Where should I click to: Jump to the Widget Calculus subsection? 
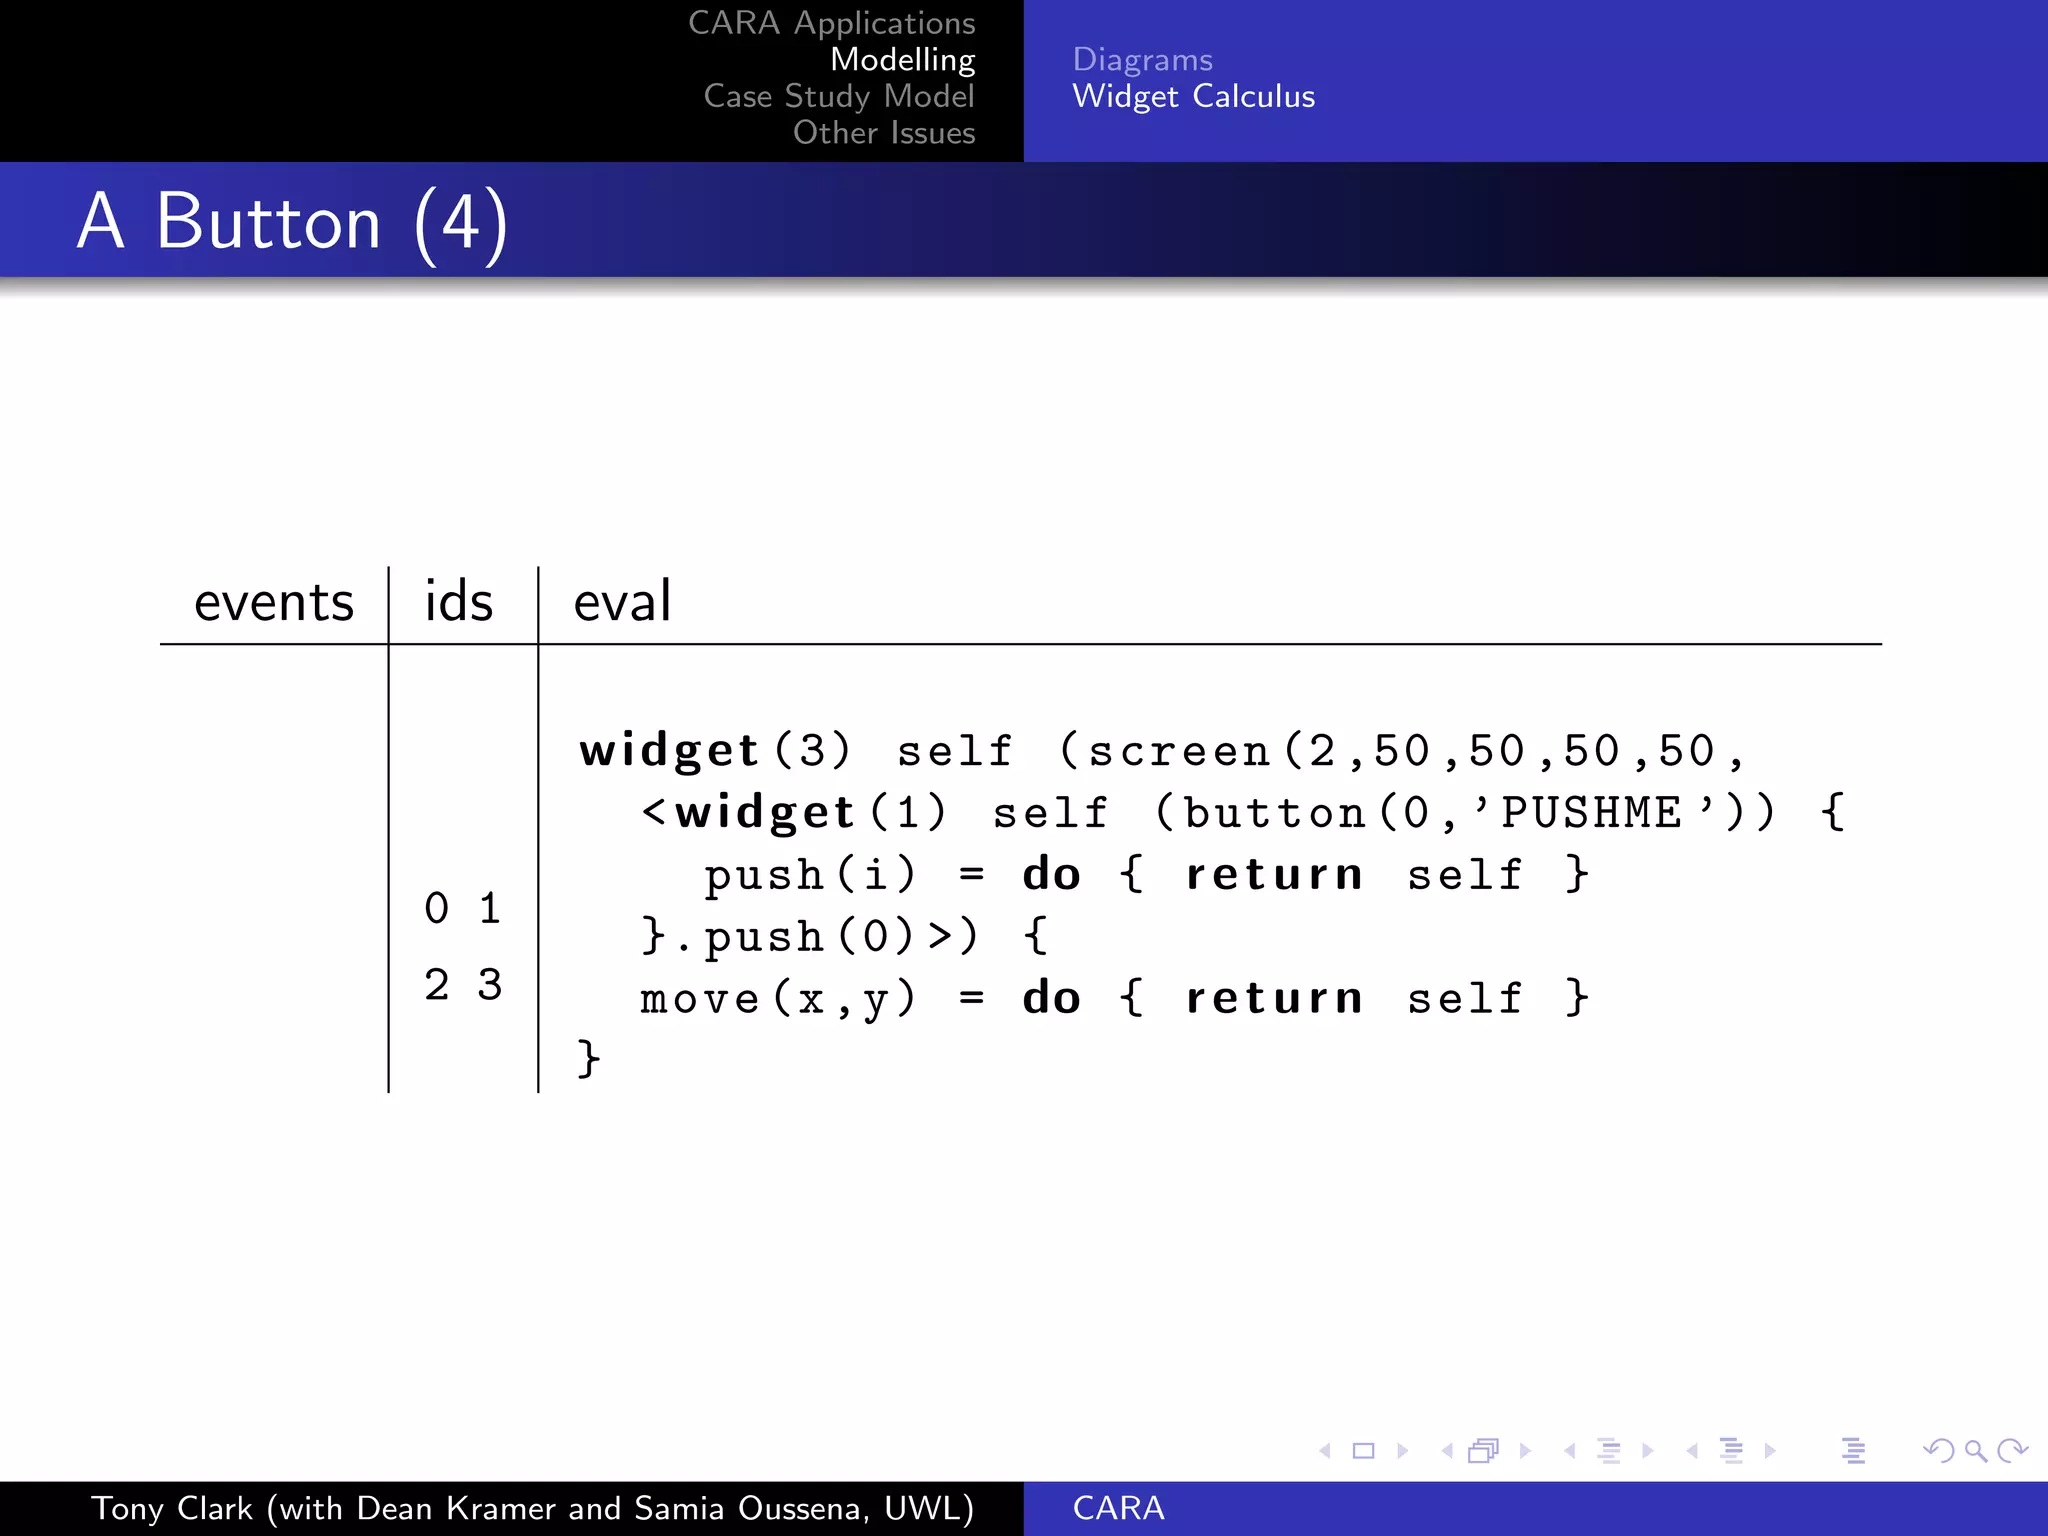tap(1193, 96)
